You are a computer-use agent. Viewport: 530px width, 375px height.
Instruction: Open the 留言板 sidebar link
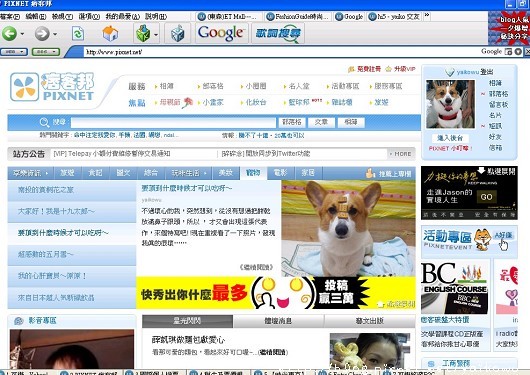[x=498, y=104]
